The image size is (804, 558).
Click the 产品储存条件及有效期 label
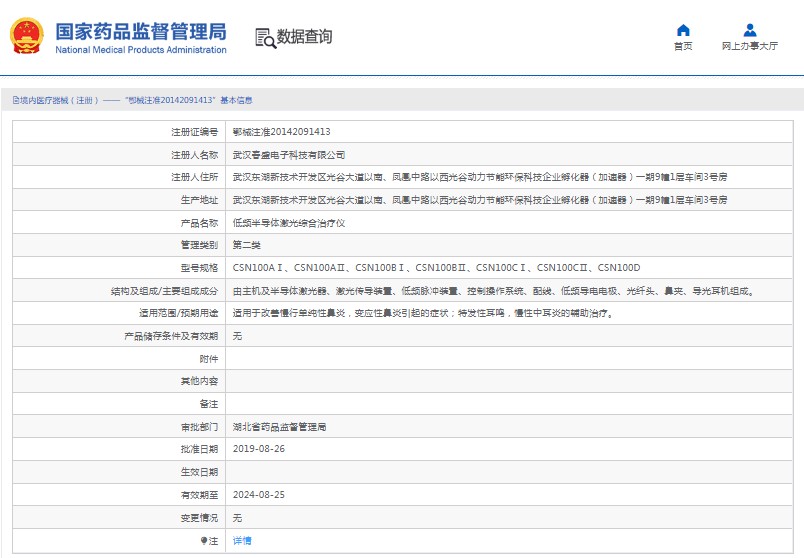171,336
